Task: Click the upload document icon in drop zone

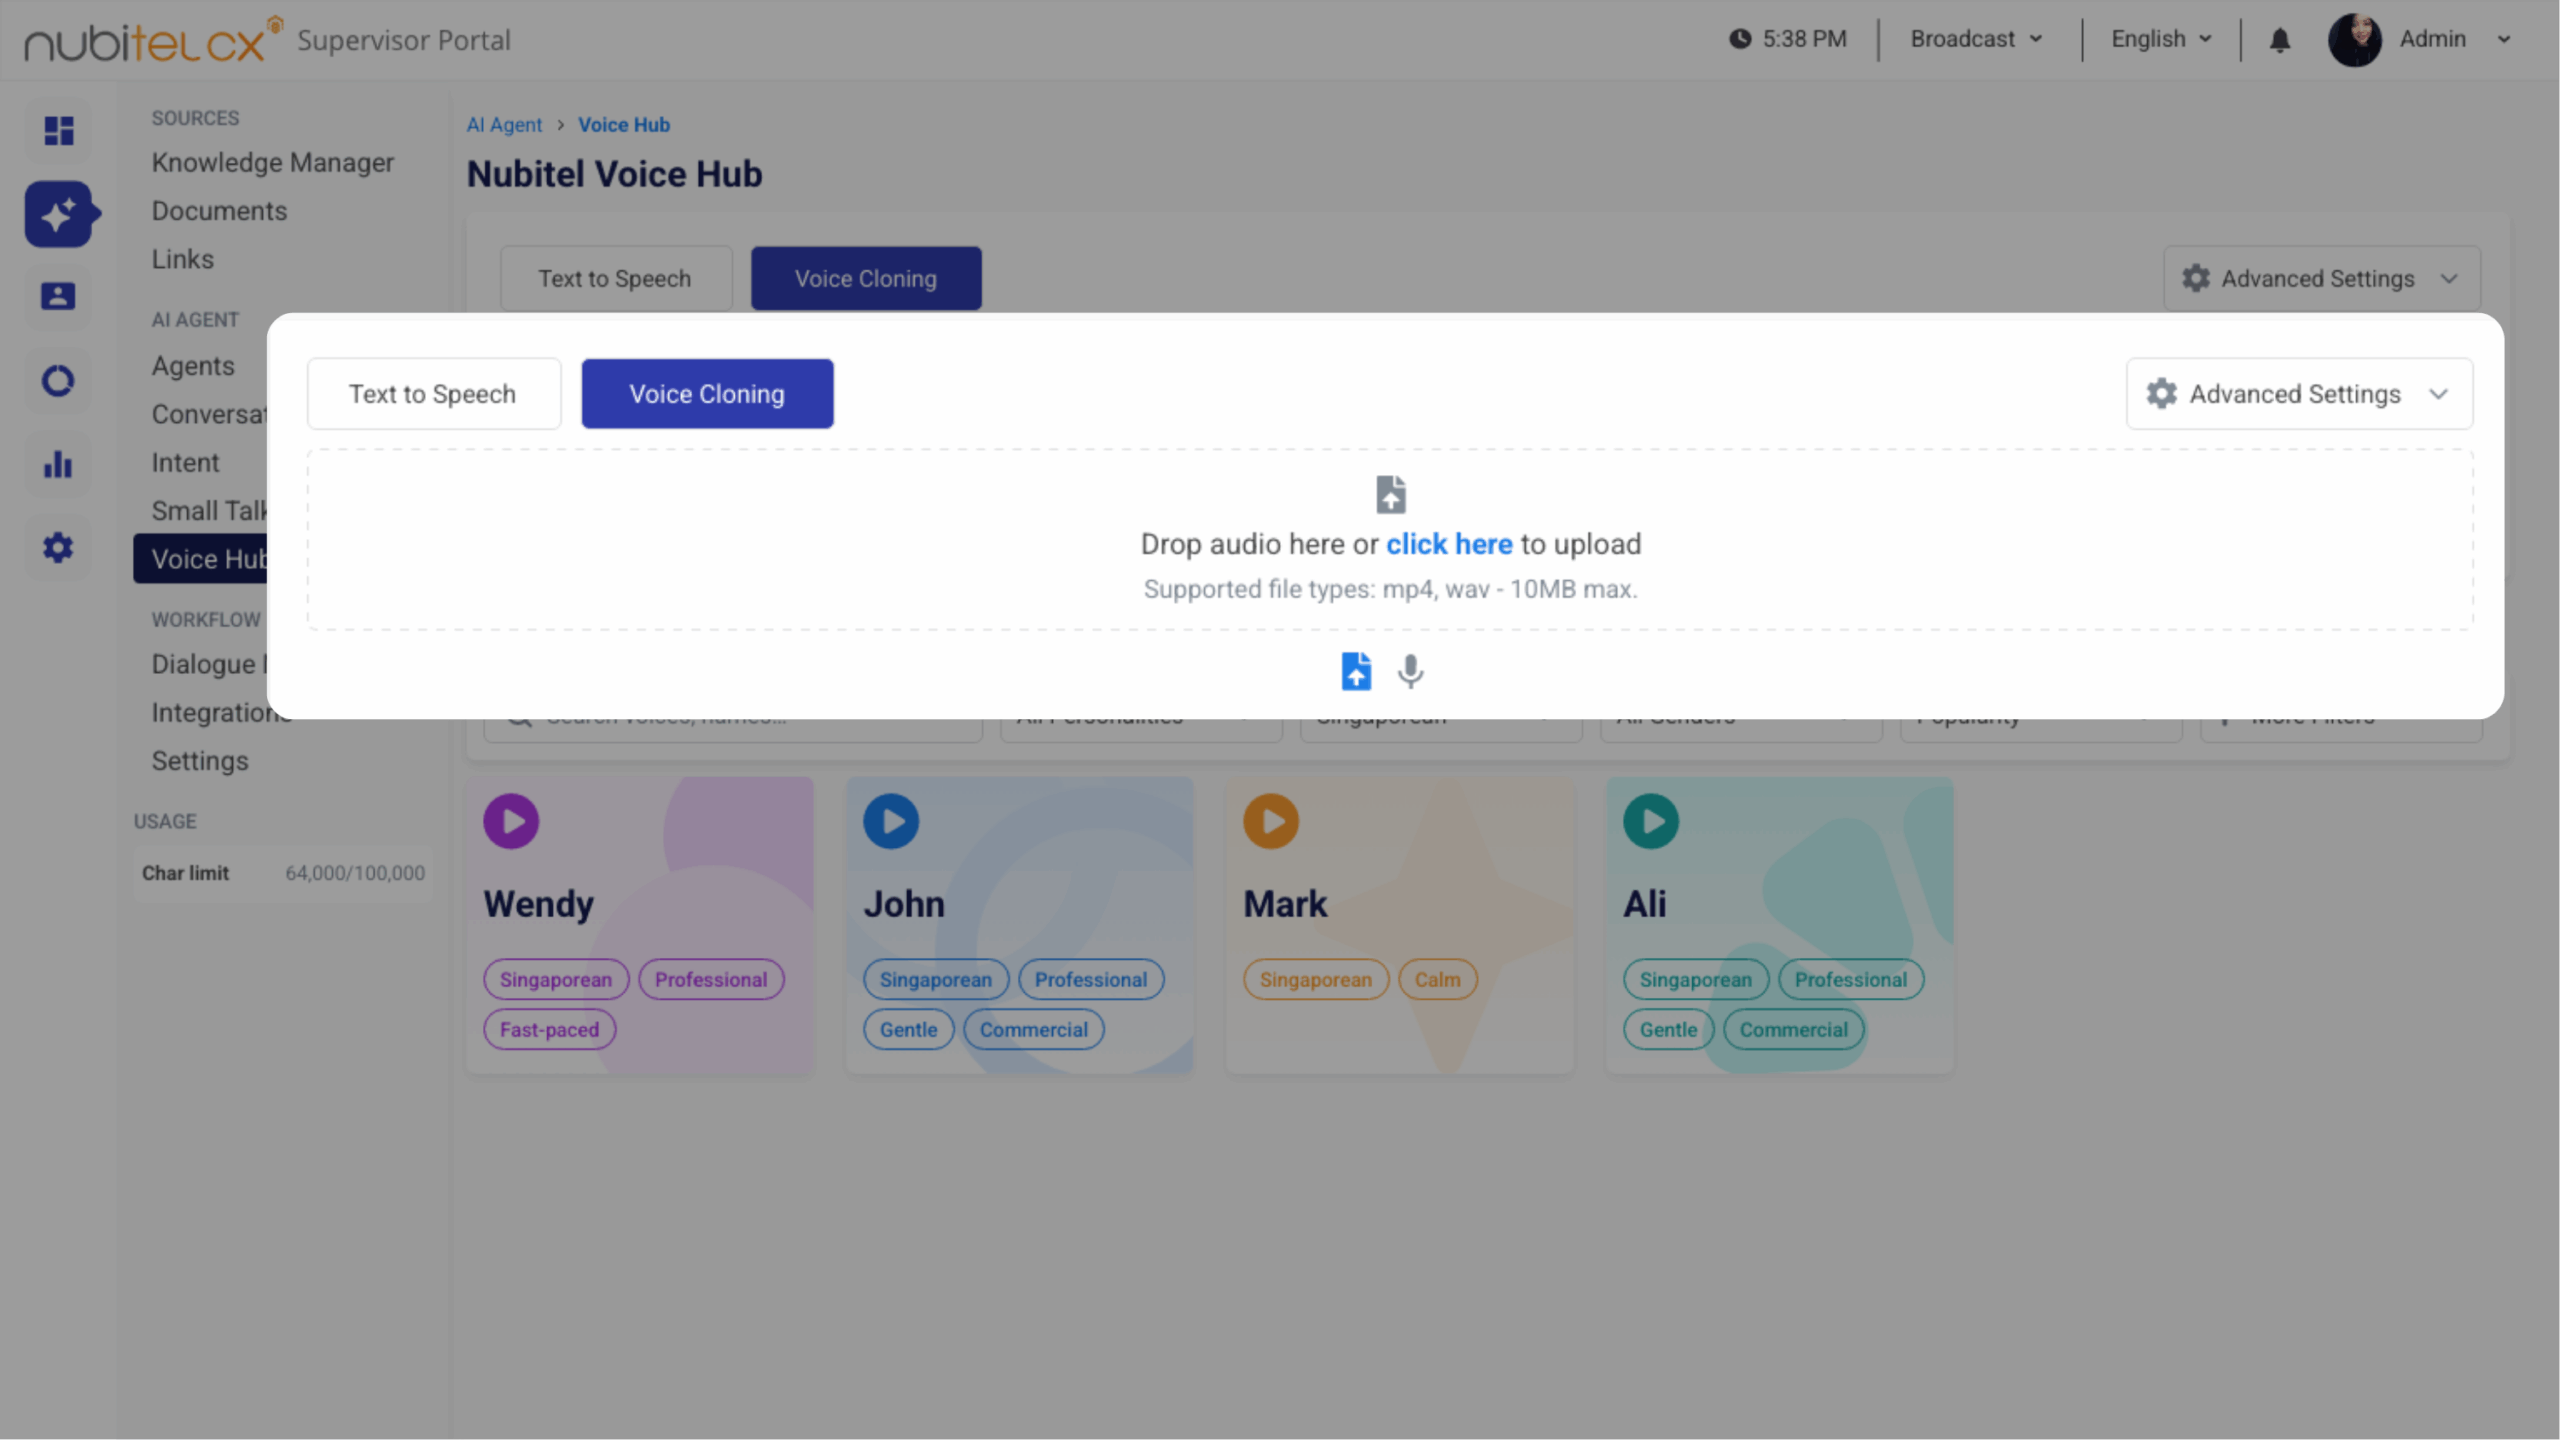Action: click(1391, 494)
